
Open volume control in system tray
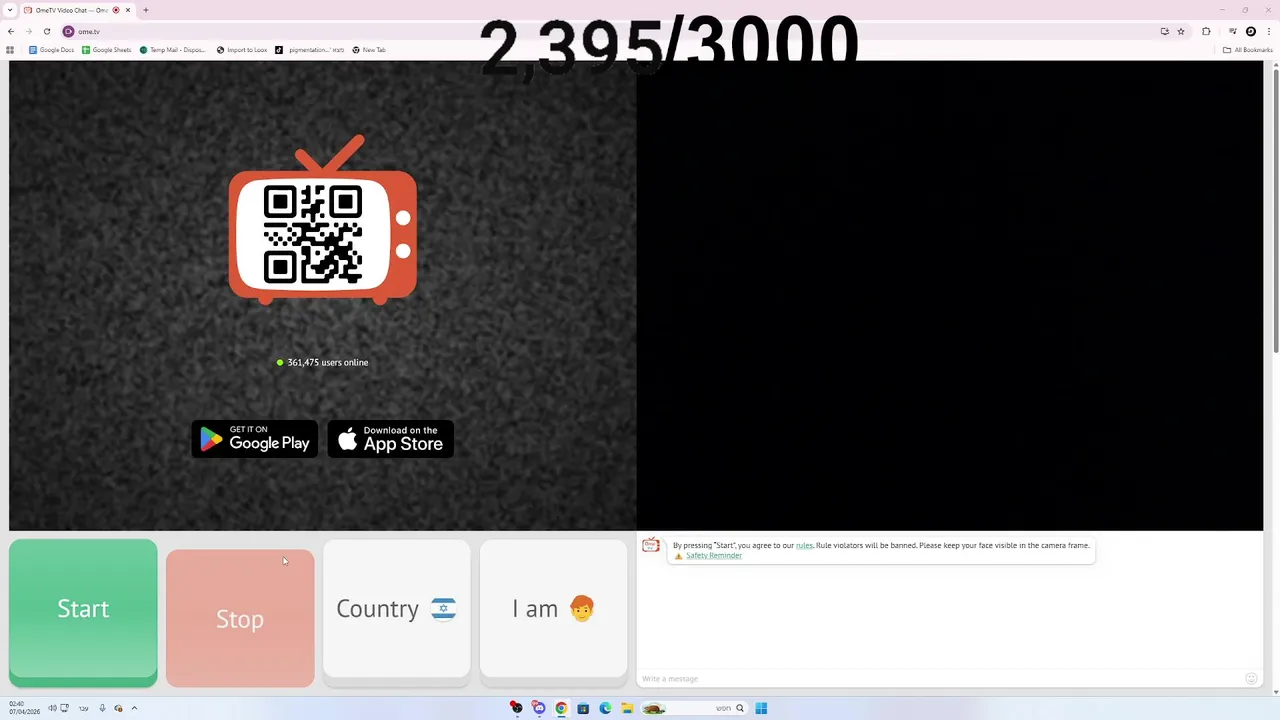[52, 708]
